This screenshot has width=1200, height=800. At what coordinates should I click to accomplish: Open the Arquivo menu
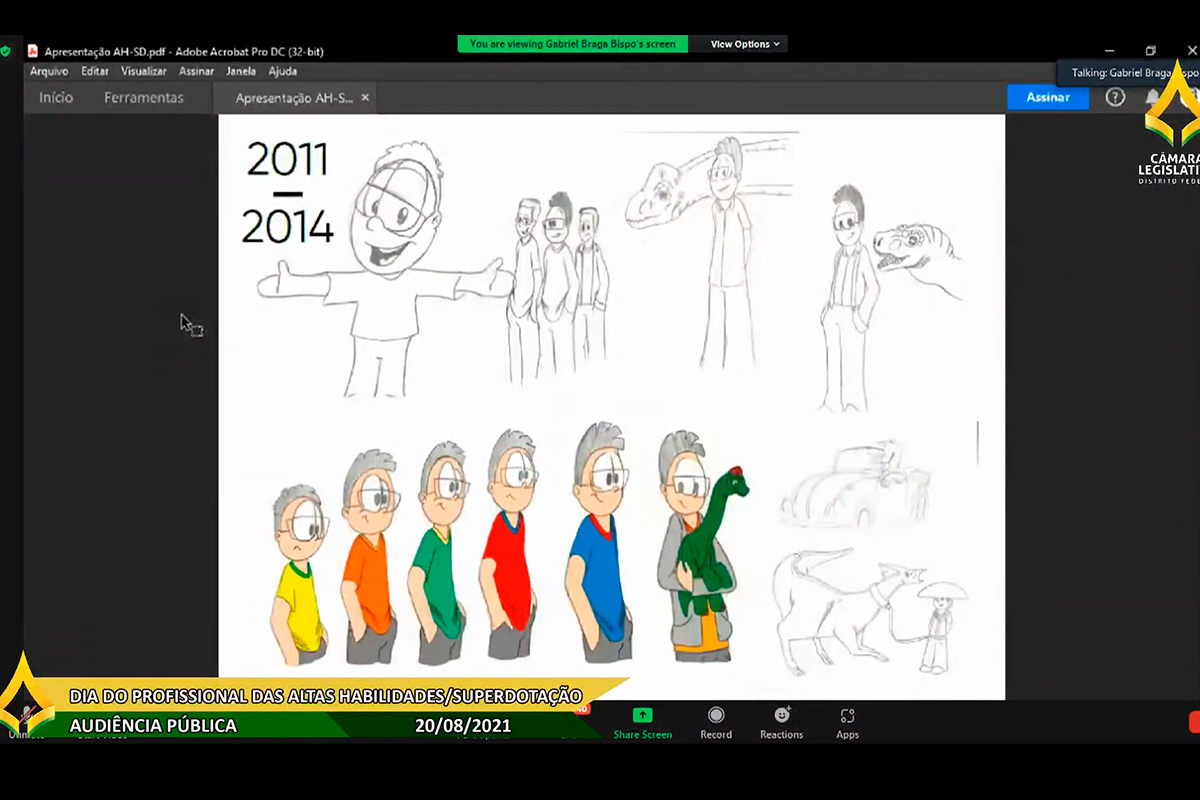pos(49,72)
